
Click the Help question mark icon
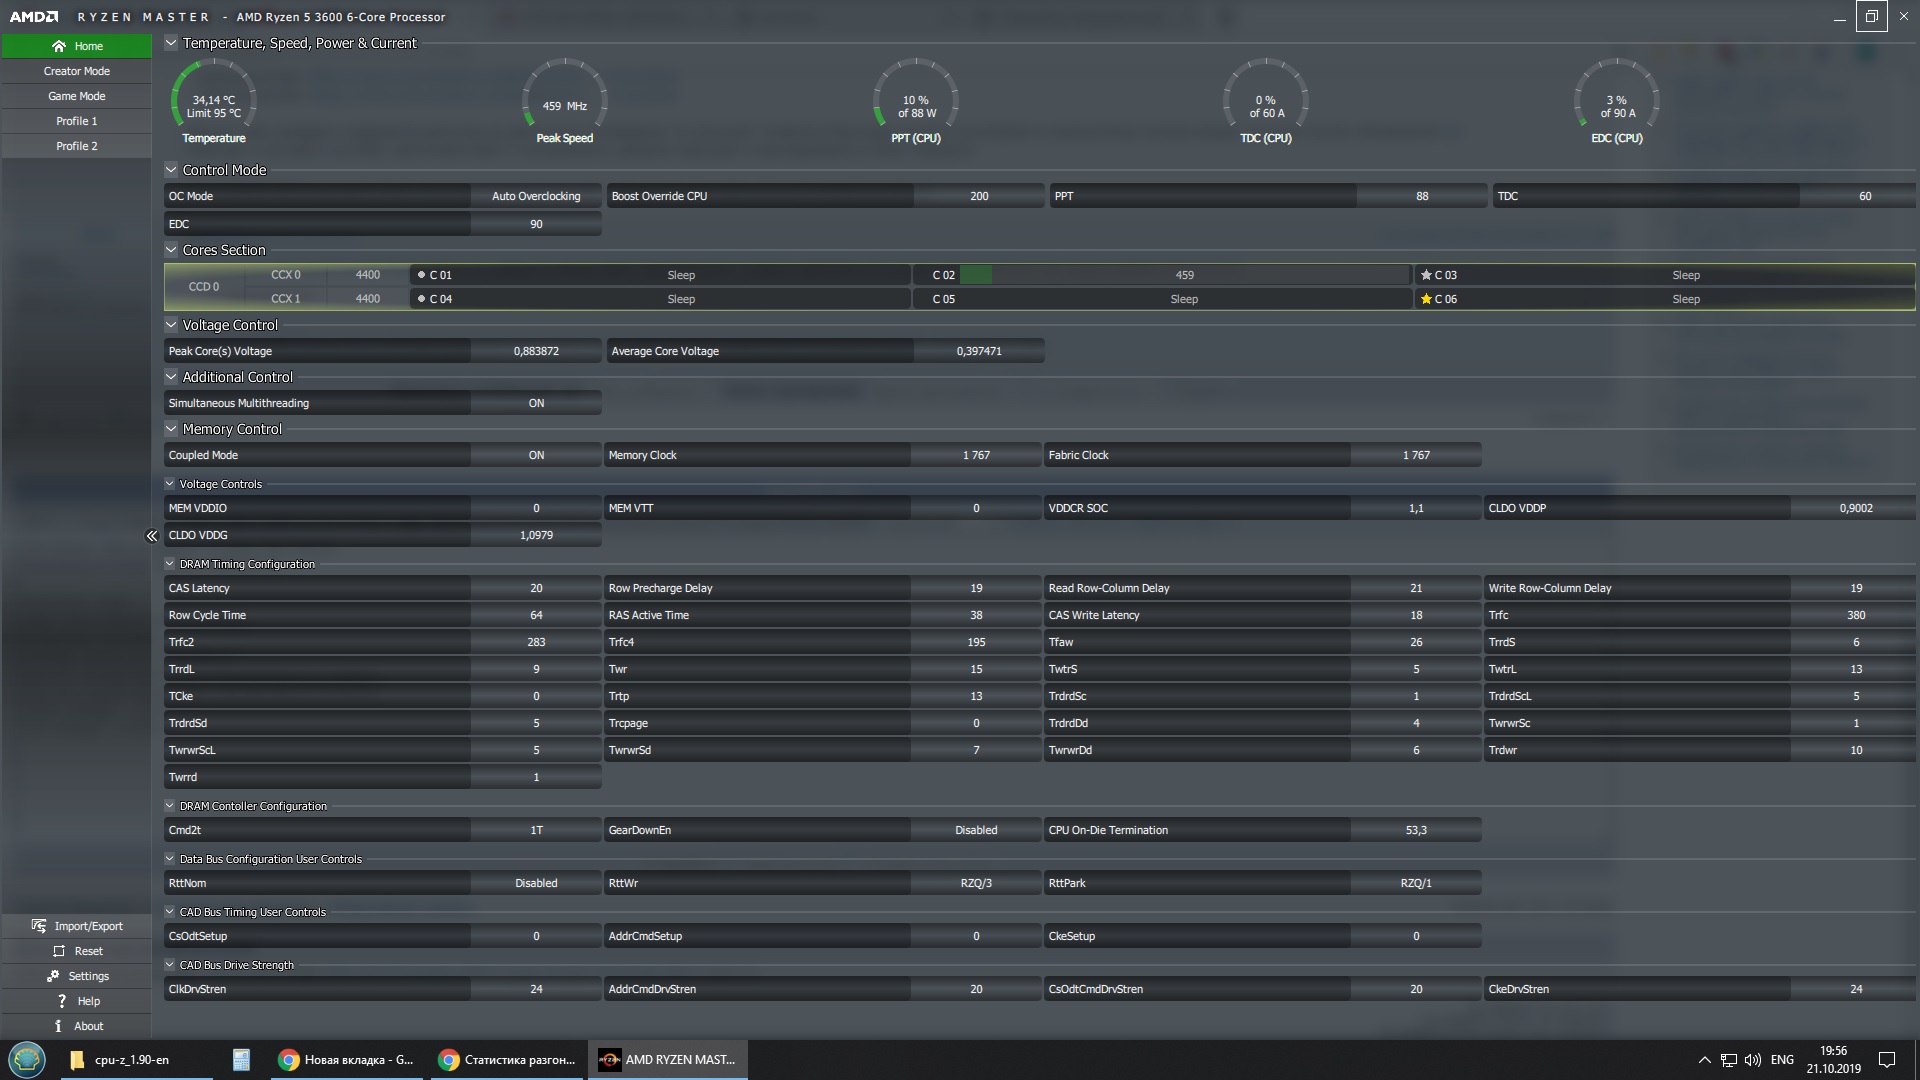[62, 1001]
